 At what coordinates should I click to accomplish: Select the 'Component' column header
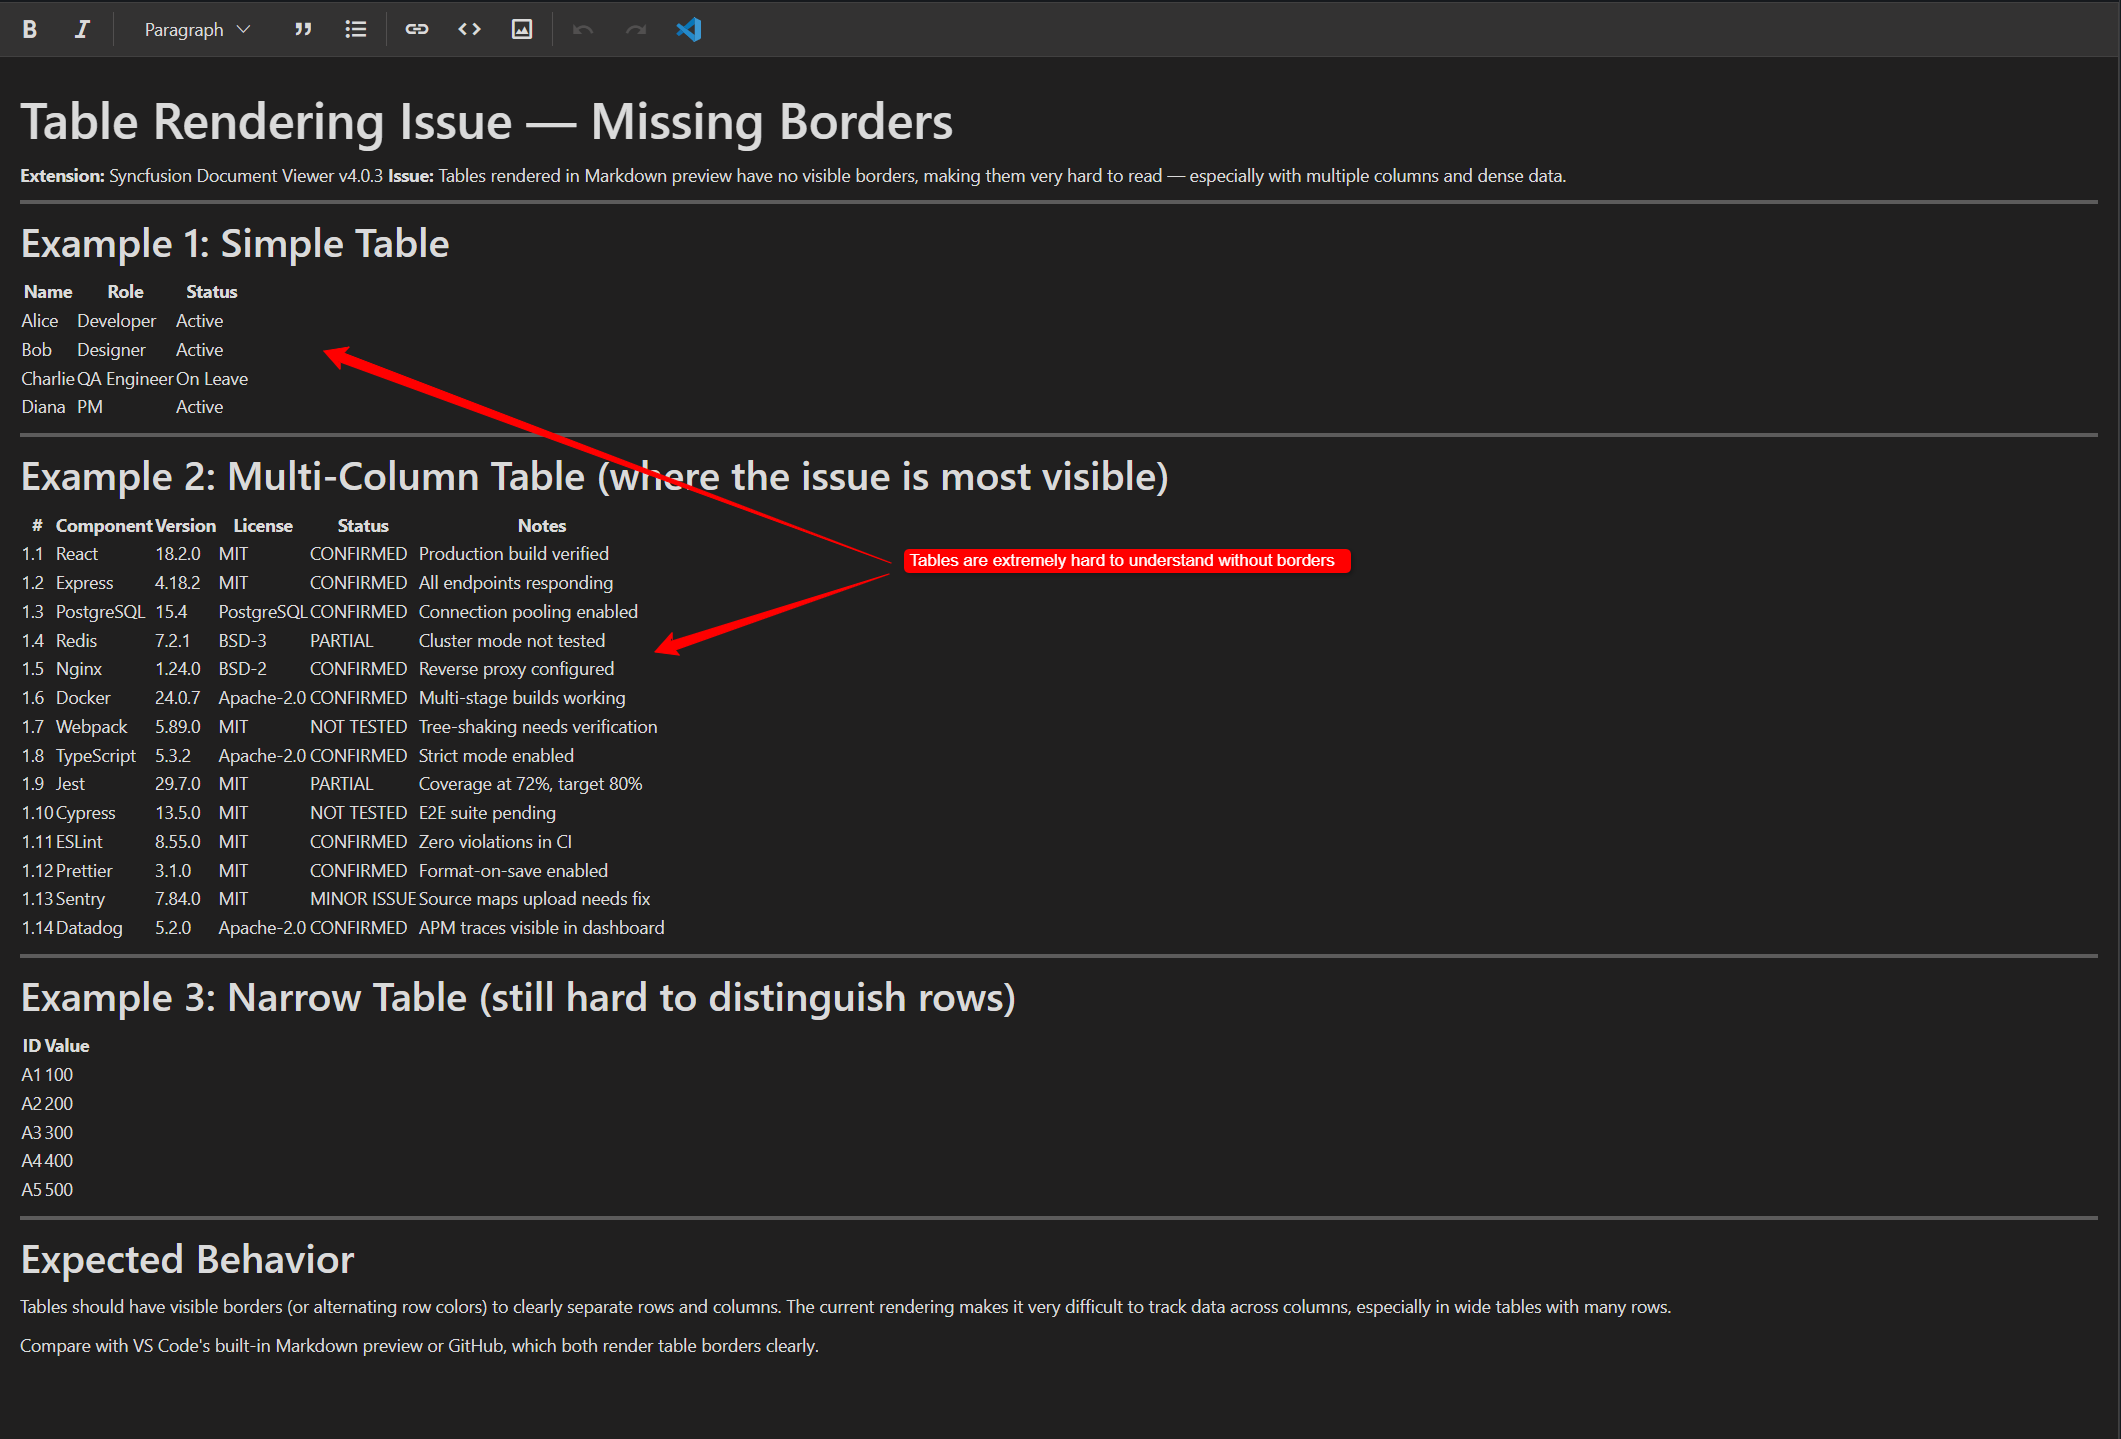(104, 526)
